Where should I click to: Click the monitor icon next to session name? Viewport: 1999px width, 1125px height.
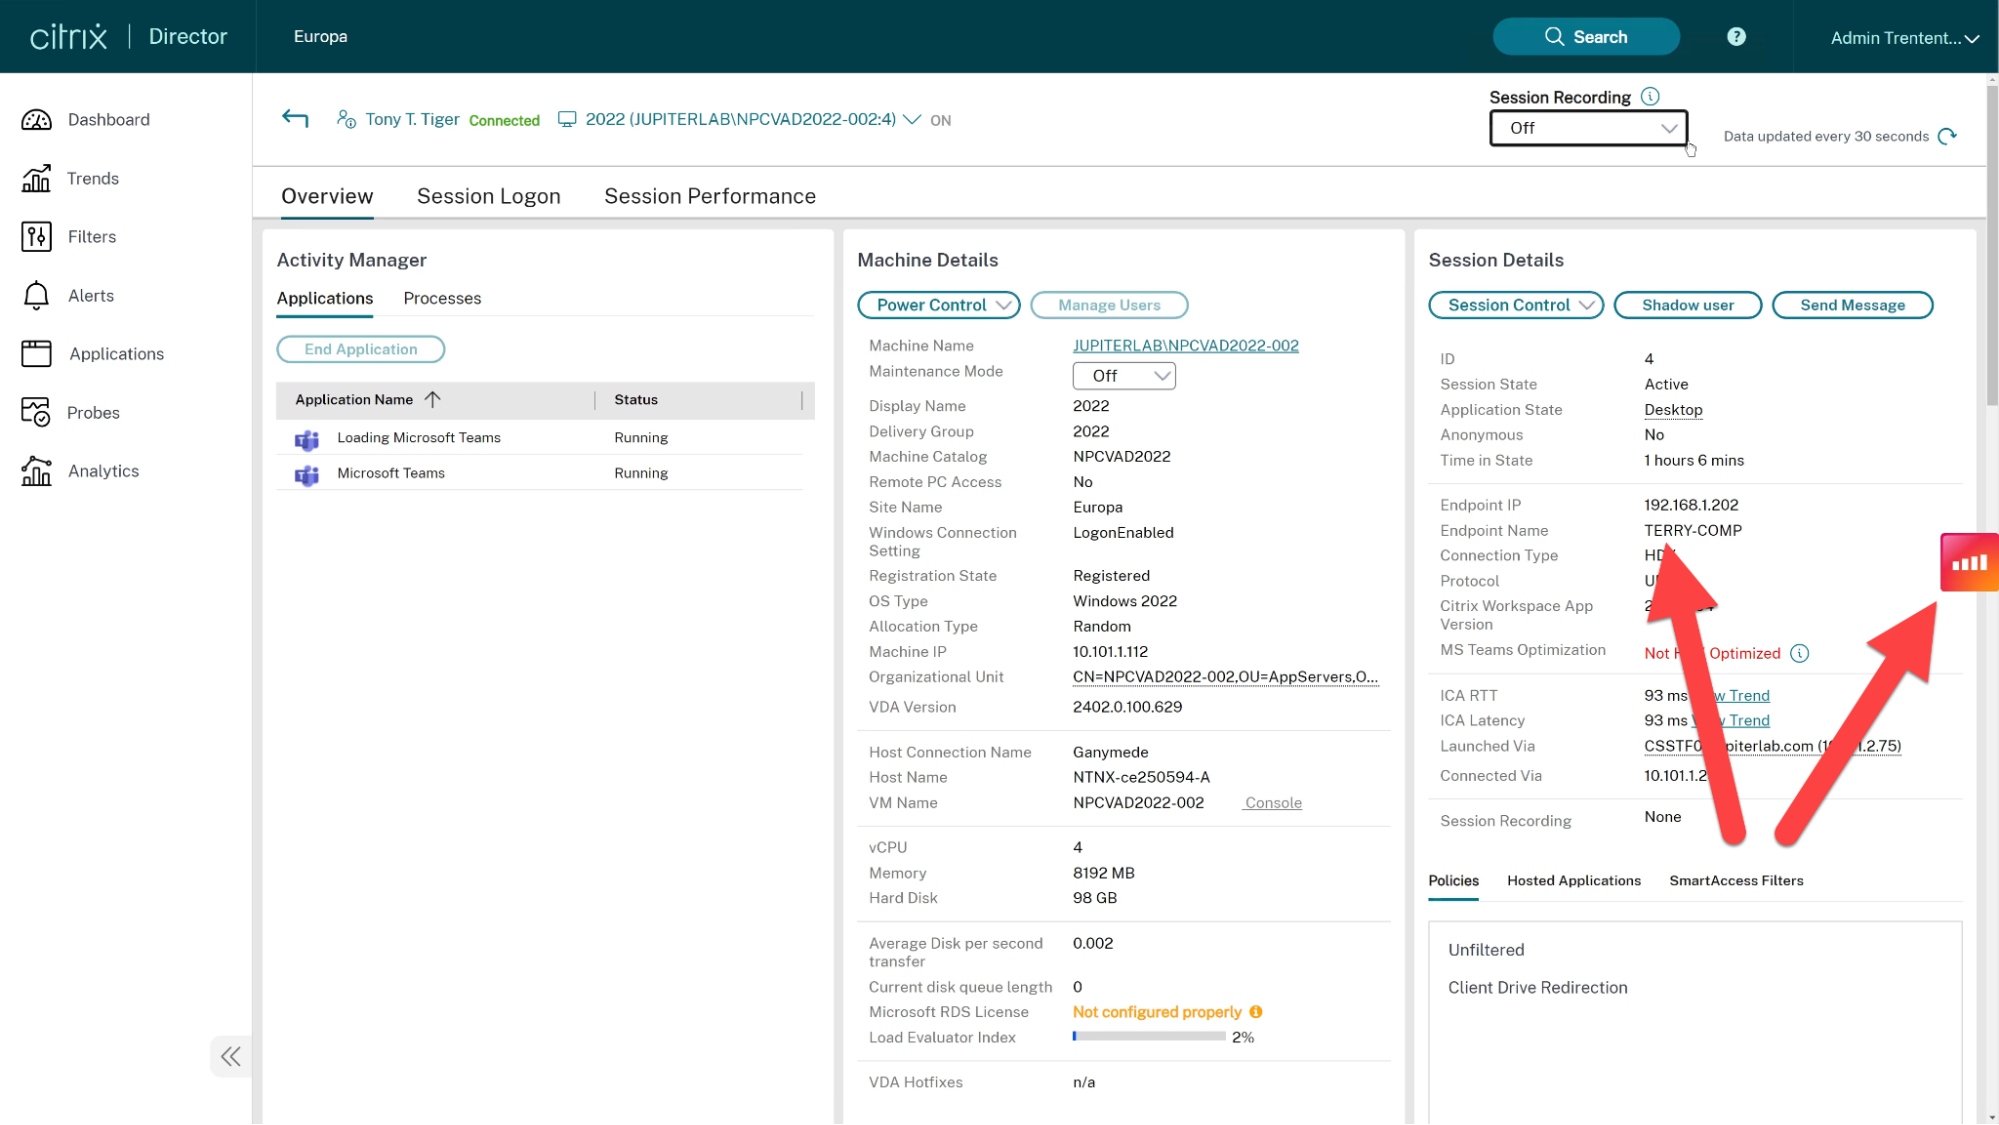[x=567, y=119]
